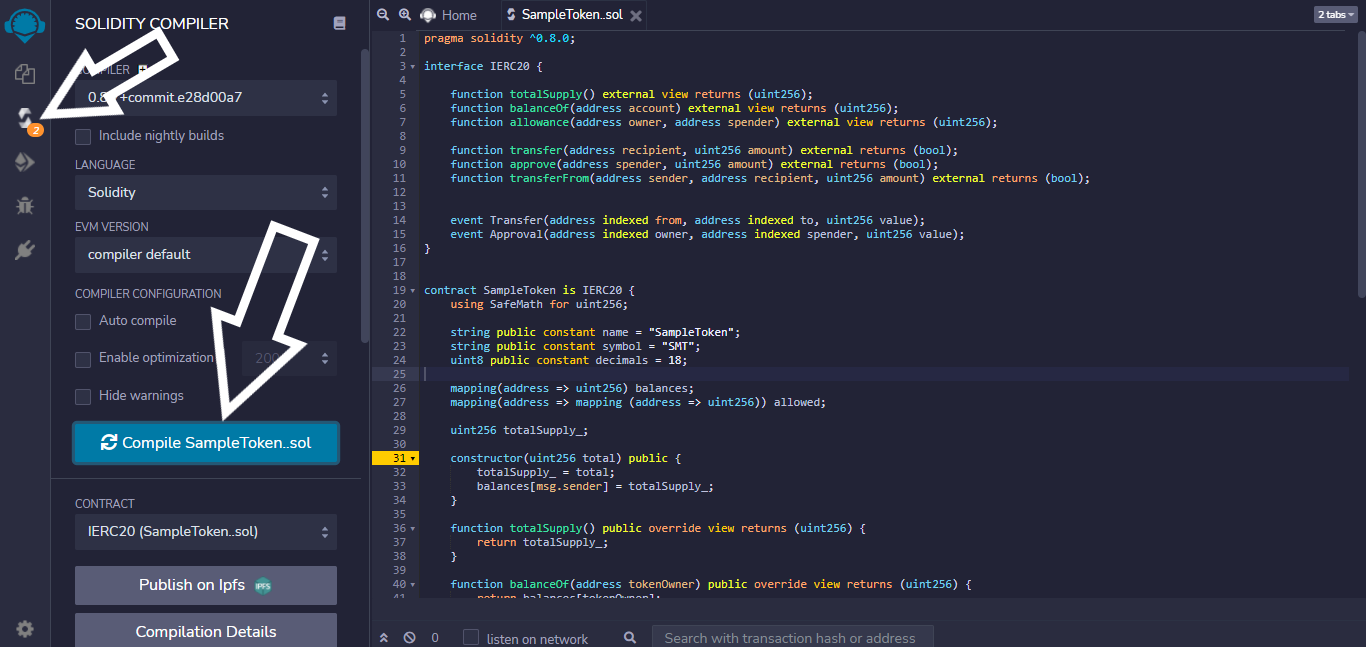This screenshot has height=647, width=1366.
Task: Clear the console with the ban icon
Action: coord(409,637)
